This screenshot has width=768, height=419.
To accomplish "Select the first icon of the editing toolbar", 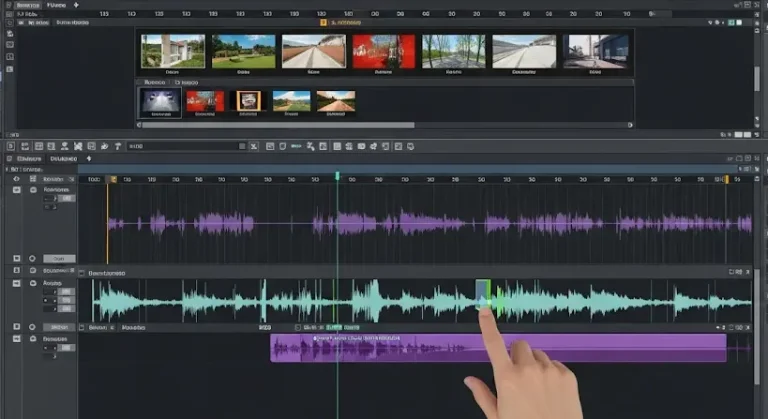I will tap(11, 146).
